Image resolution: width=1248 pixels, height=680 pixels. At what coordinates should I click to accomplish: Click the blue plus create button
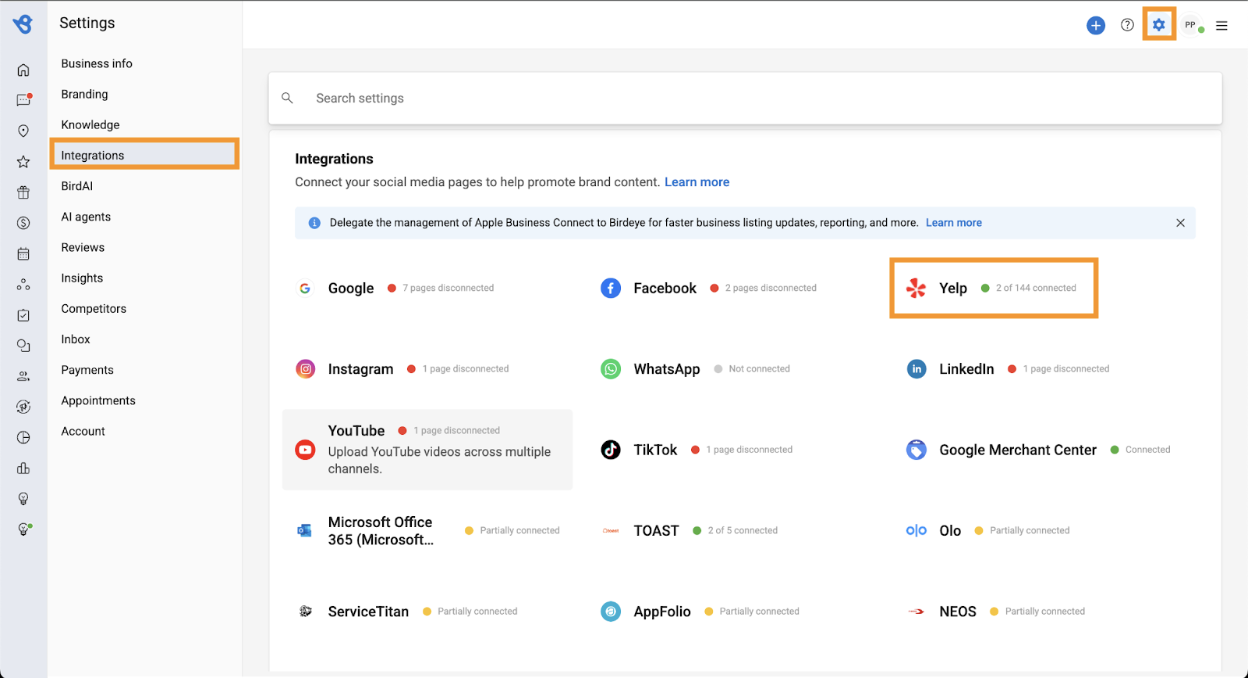[1096, 26]
